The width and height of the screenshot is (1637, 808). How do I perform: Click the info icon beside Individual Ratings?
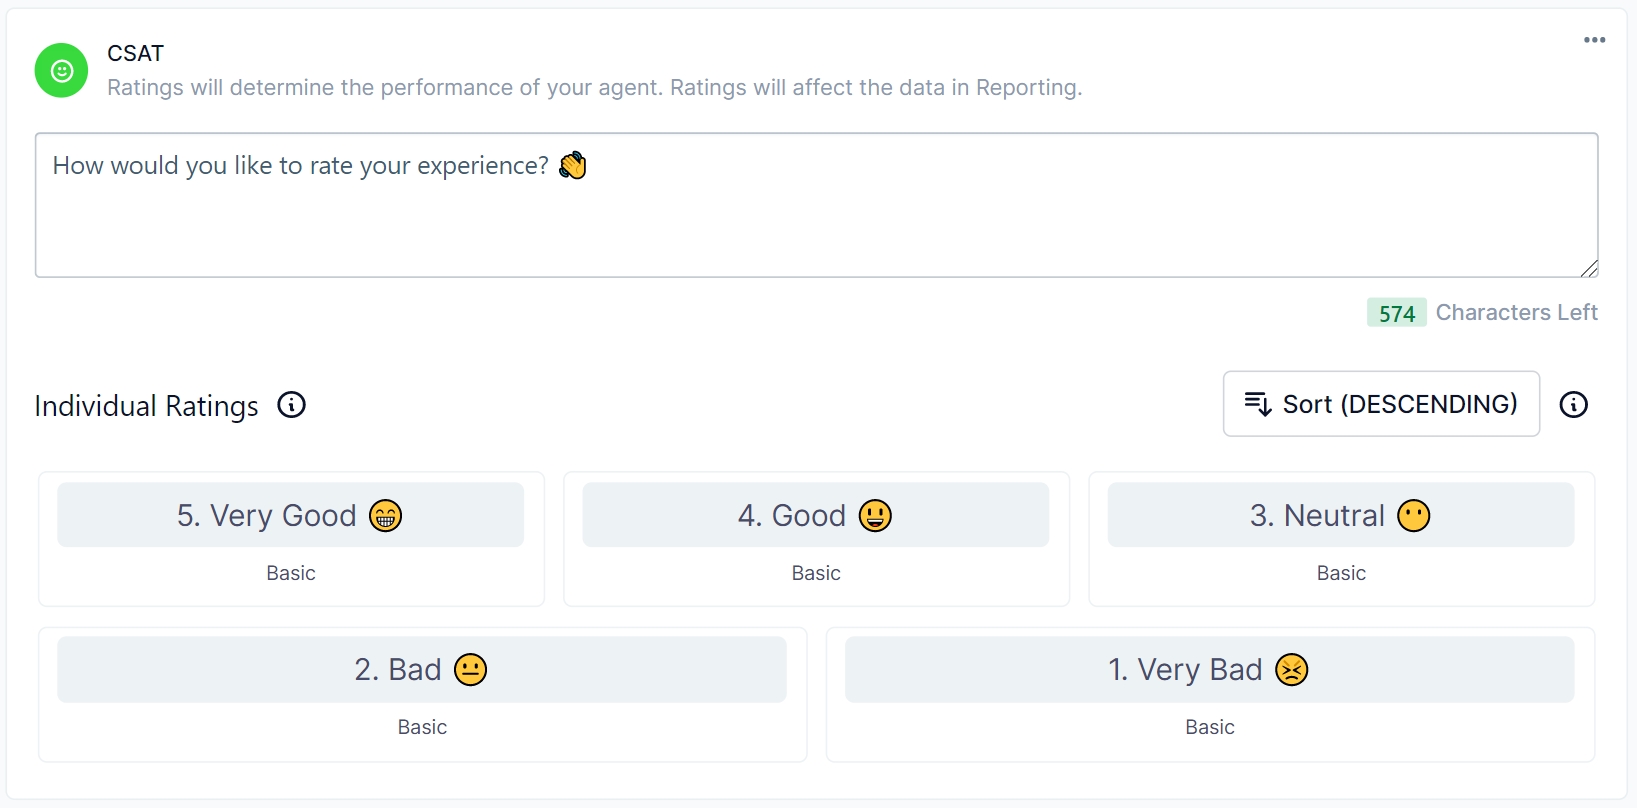pyautogui.click(x=291, y=405)
